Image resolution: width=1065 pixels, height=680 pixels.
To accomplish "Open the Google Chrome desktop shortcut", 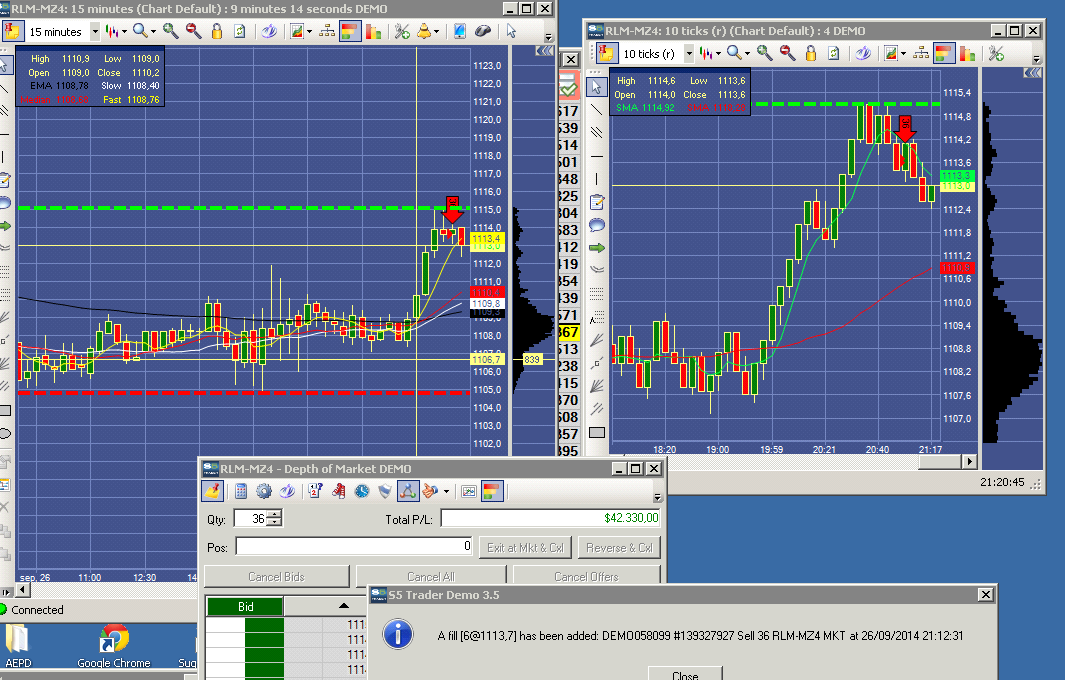I will (x=113, y=646).
